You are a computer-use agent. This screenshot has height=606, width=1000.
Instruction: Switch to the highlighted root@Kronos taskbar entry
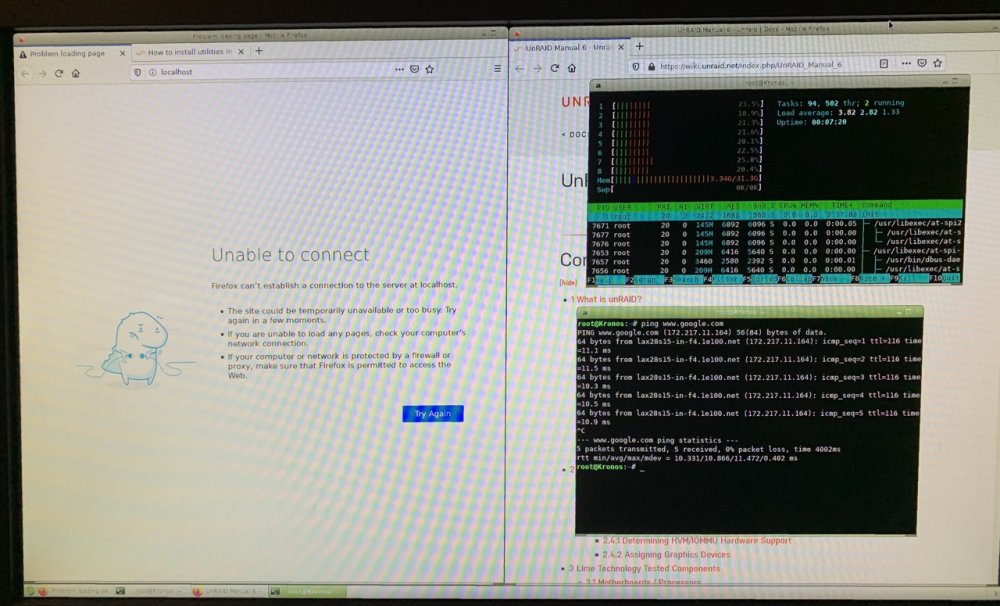(307, 591)
